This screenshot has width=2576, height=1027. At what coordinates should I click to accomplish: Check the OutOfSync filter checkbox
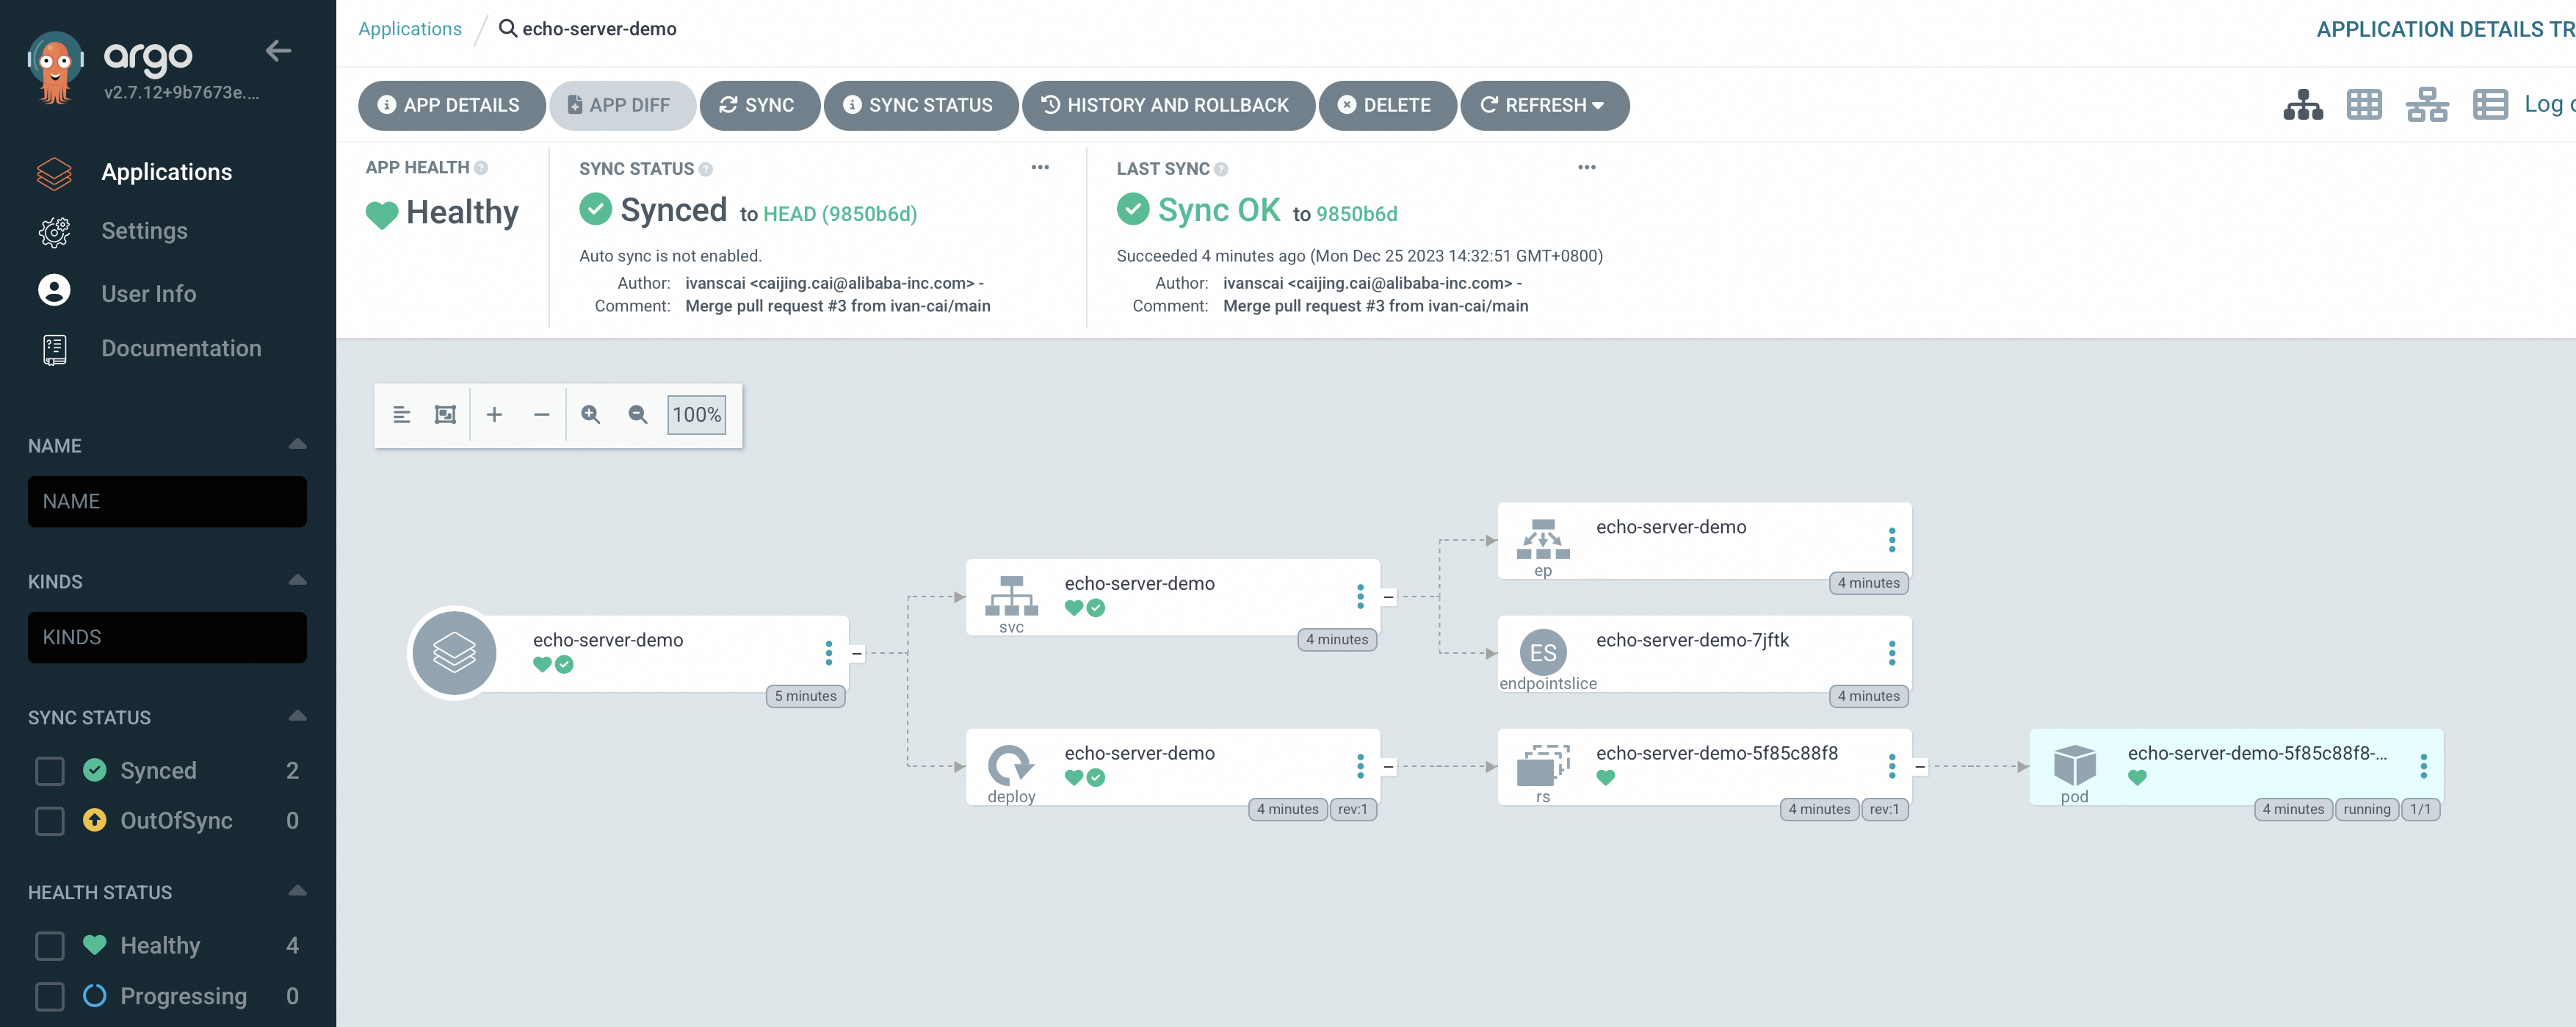(50, 821)
